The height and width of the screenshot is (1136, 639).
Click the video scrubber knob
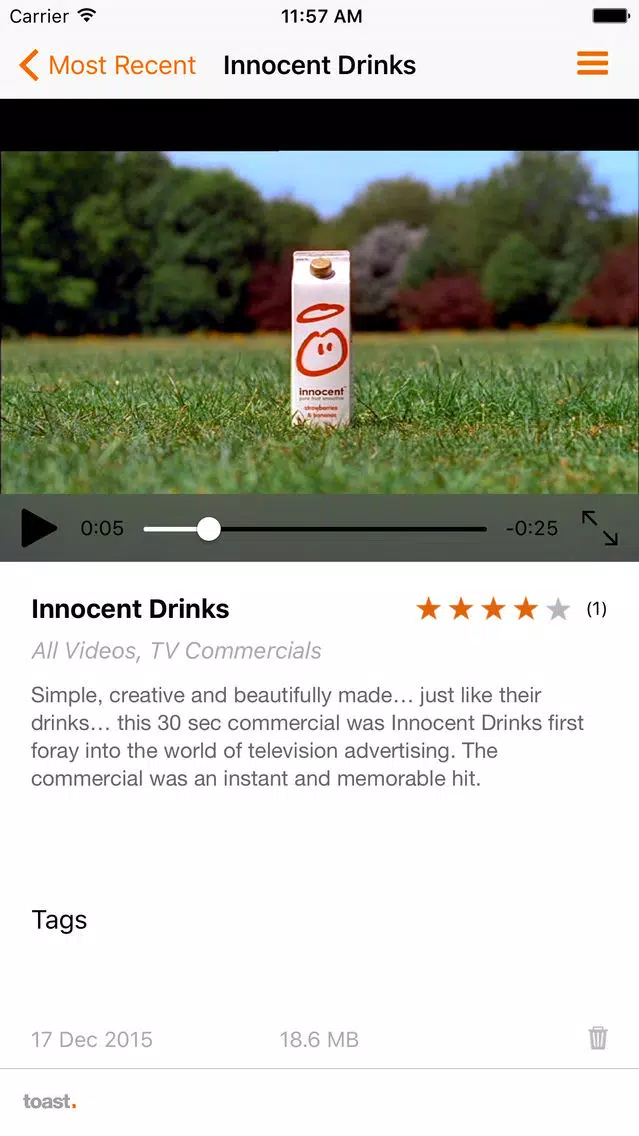pos(209,529)
